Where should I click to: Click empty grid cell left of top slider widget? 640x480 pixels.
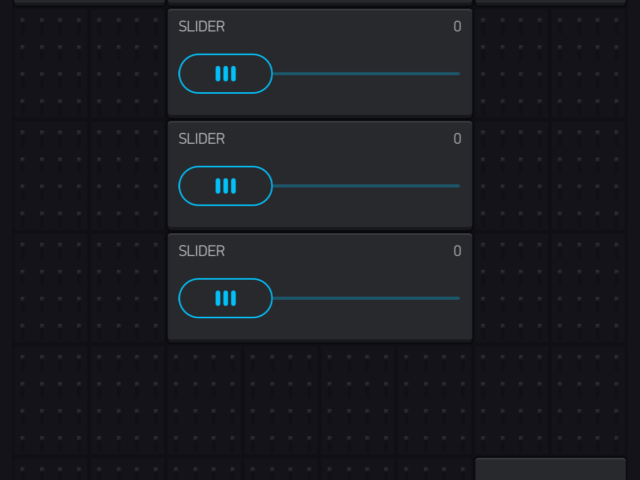click(x=128, y=63)
